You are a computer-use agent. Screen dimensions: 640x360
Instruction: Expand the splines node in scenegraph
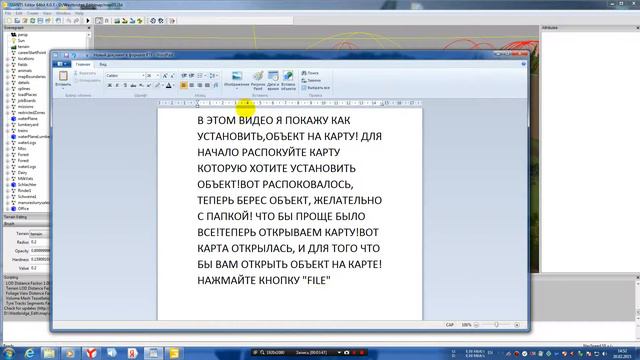click(x=8, y=89)
